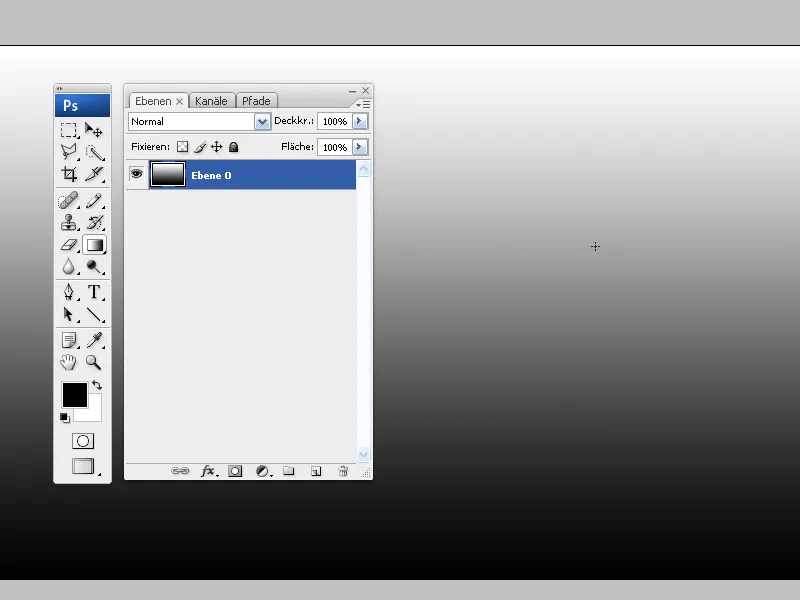
Task: Switch to the Kanäle tab
Action: pyautogui.click(x=211, y=100)
